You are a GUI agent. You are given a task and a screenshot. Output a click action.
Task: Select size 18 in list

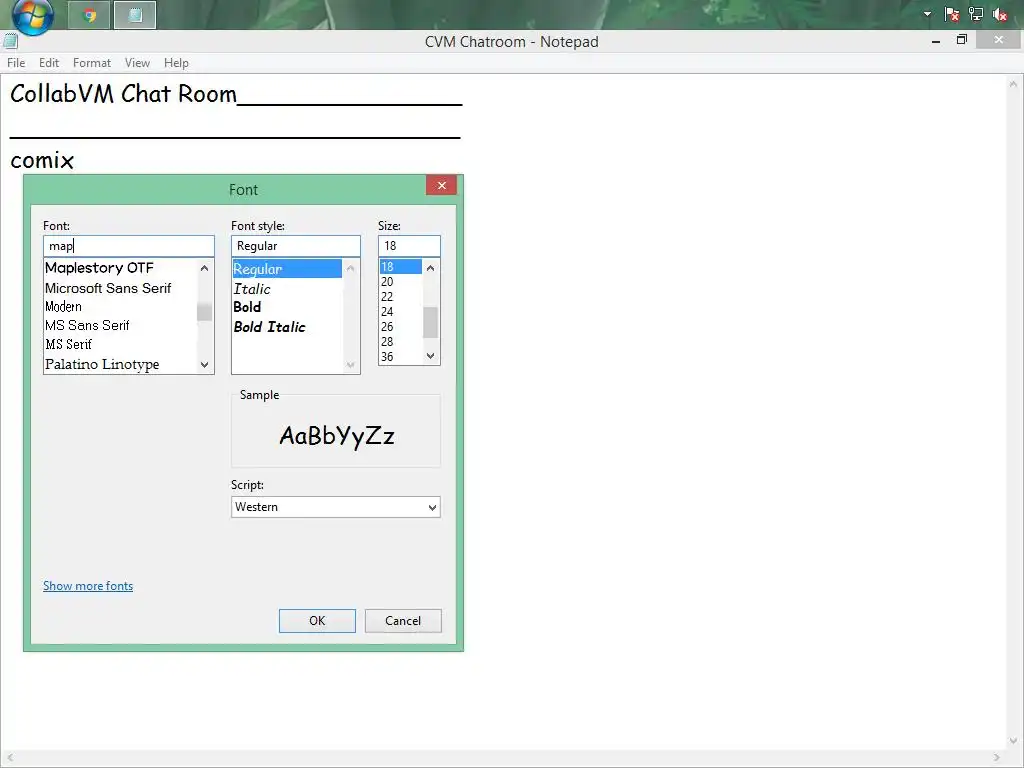401,266
